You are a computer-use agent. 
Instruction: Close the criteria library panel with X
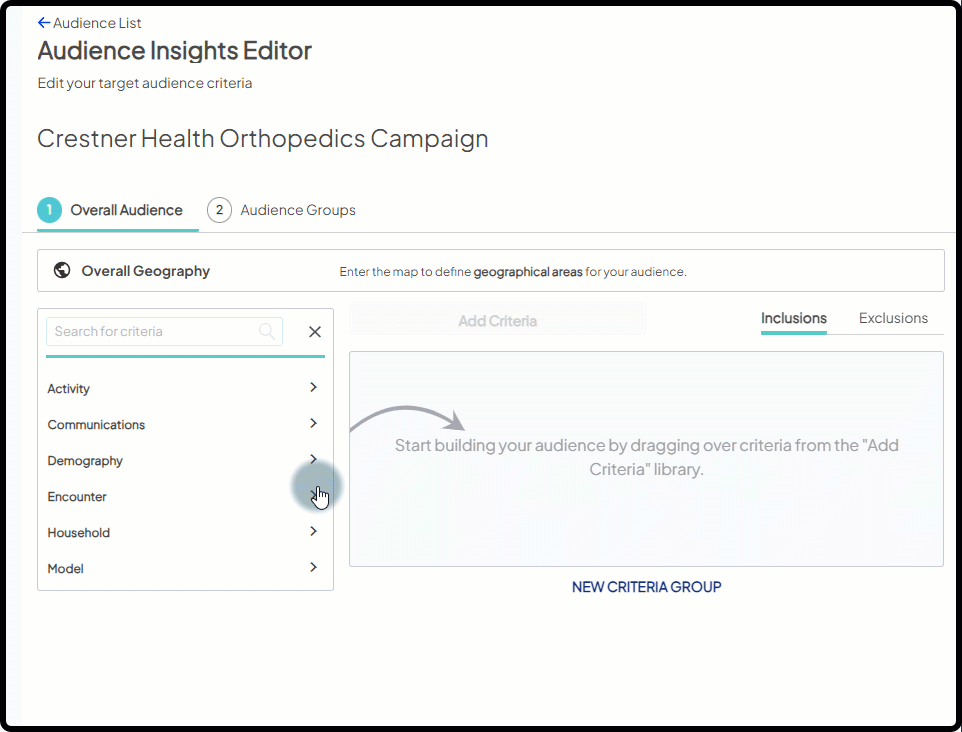pyautogui.click(x=314, y=332)
